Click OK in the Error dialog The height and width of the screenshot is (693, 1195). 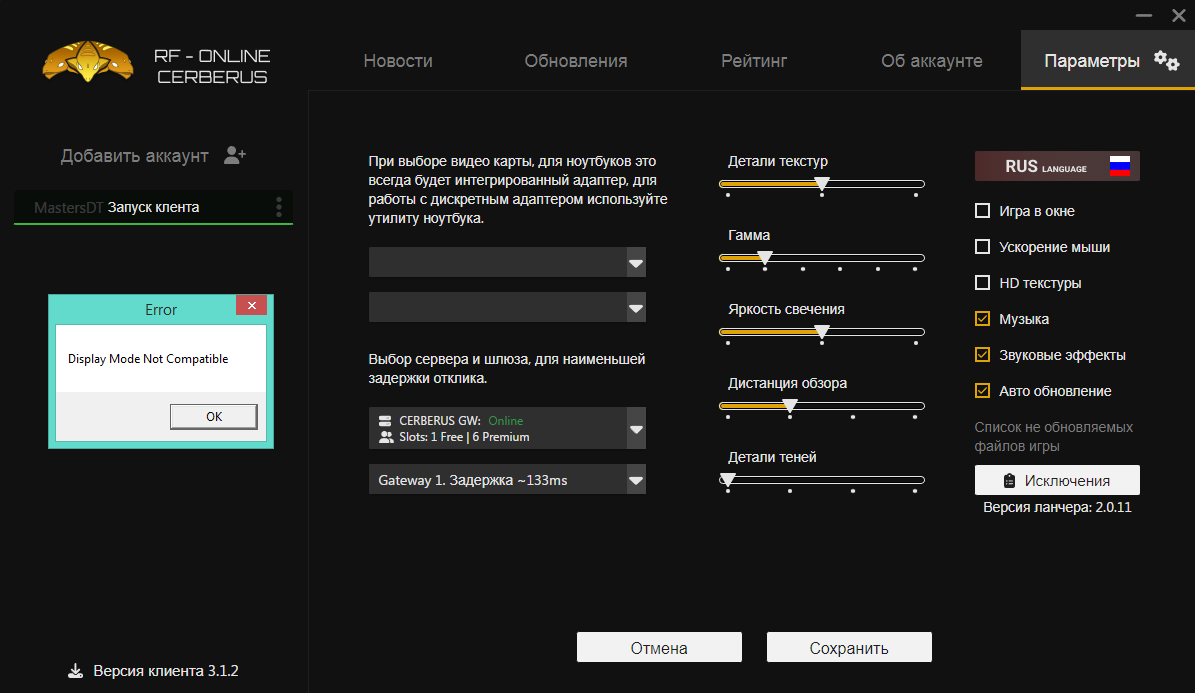[x=214, y=417]
